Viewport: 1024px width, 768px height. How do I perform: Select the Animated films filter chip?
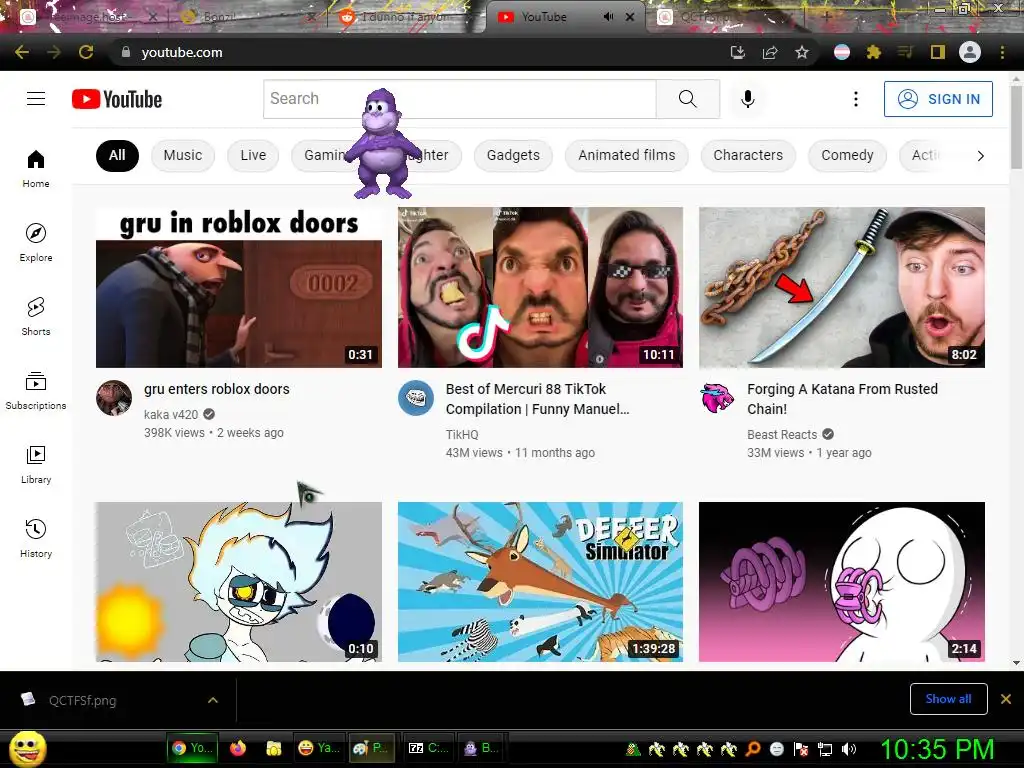pyautogui.click(x=627, y=155)
